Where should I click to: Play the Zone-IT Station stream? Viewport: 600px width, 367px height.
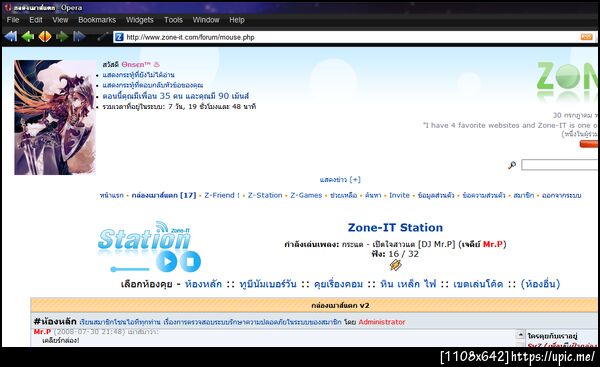(x=166, y=262)
